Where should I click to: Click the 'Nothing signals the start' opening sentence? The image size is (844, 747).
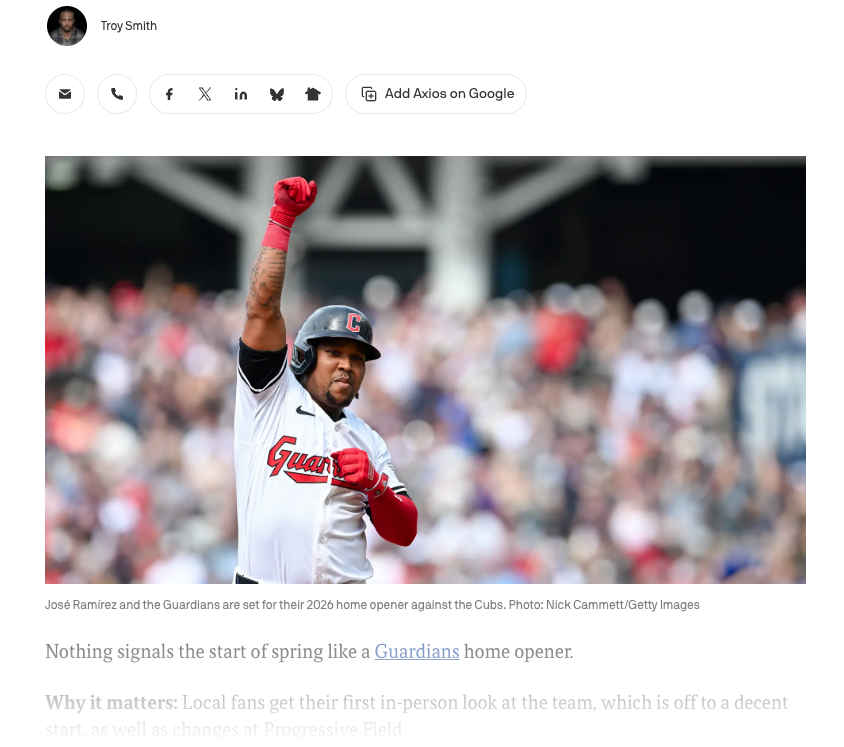coord(310,651)
